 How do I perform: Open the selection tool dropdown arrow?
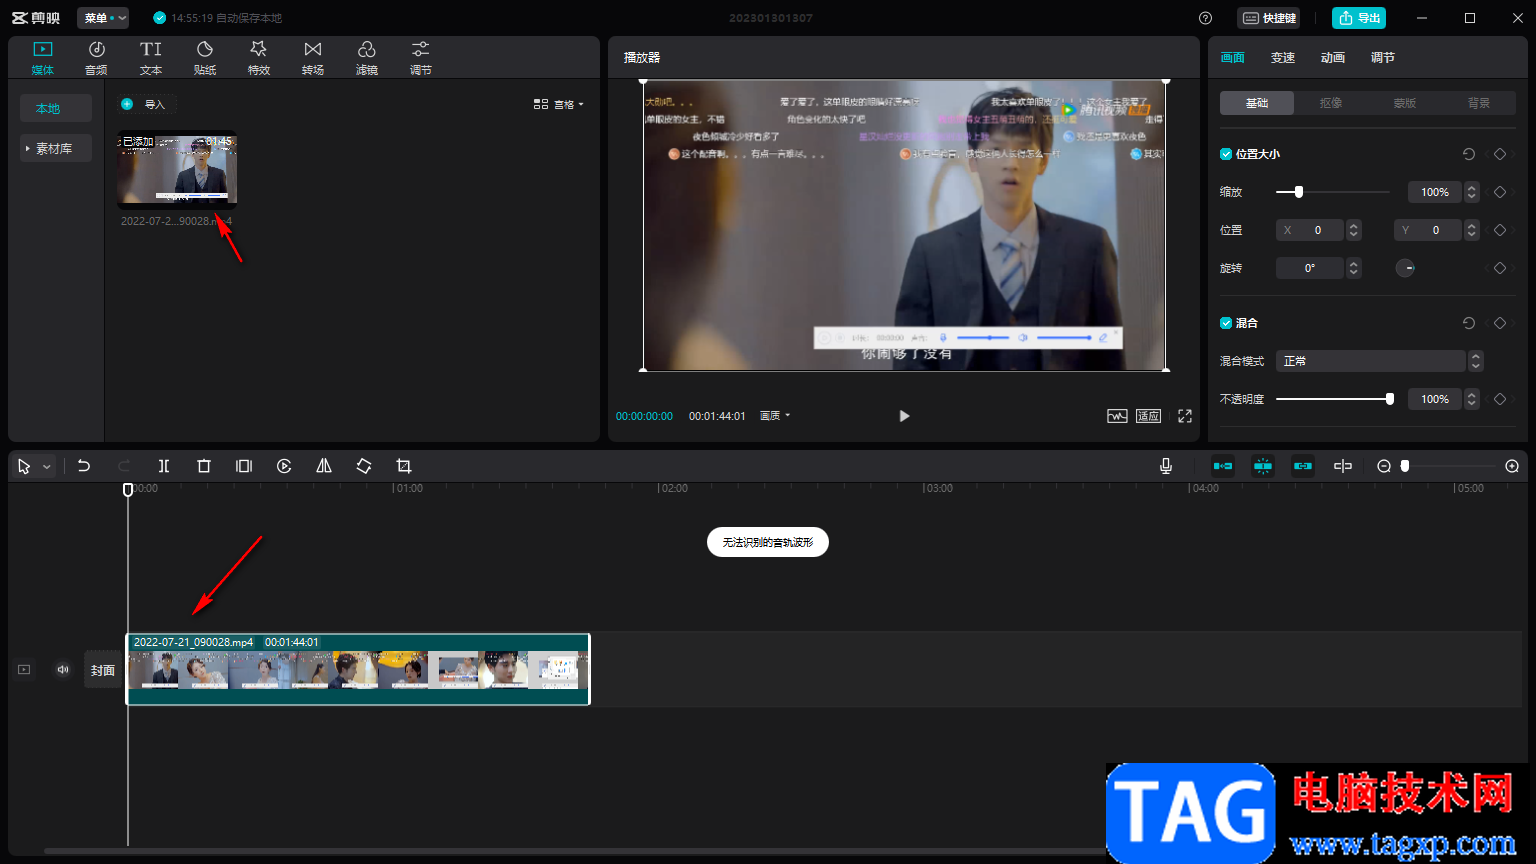46,467
